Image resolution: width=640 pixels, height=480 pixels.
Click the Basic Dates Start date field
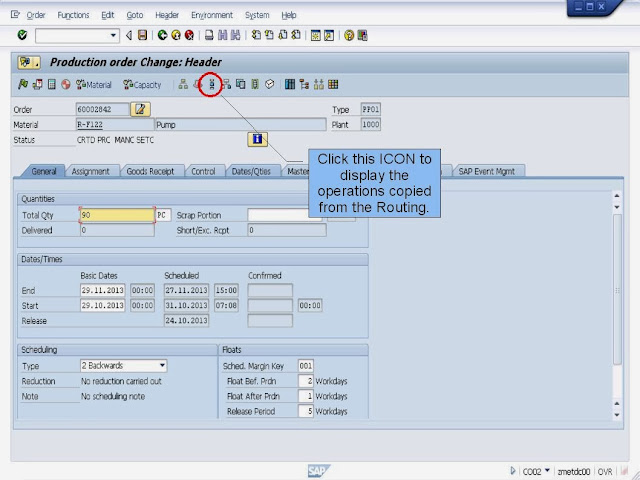(102, 305)
